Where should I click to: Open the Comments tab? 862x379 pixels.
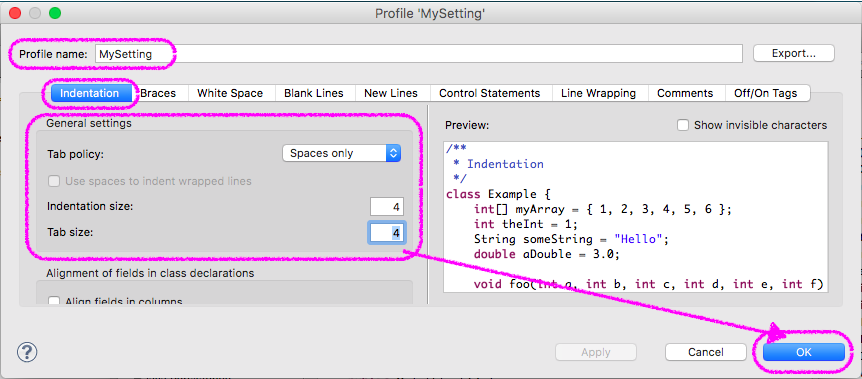685,93
